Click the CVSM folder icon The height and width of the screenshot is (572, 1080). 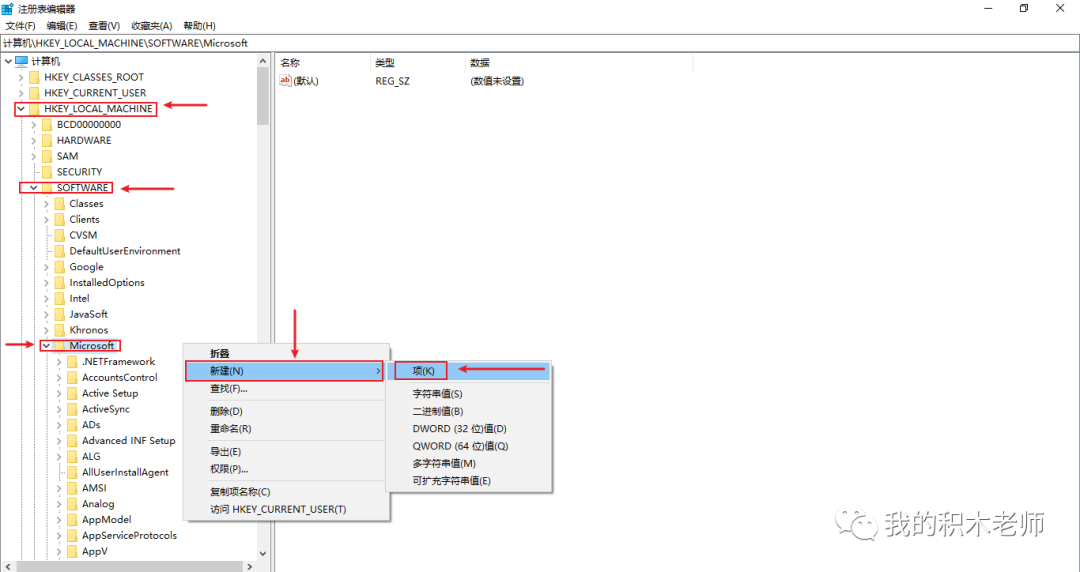[x=59, y=236]
